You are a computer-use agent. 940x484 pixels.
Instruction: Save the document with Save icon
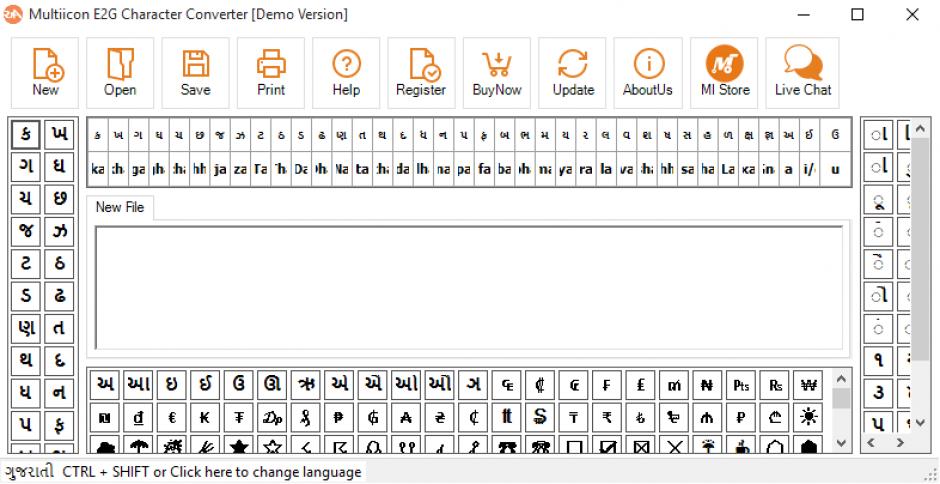[x=195, y=73]
